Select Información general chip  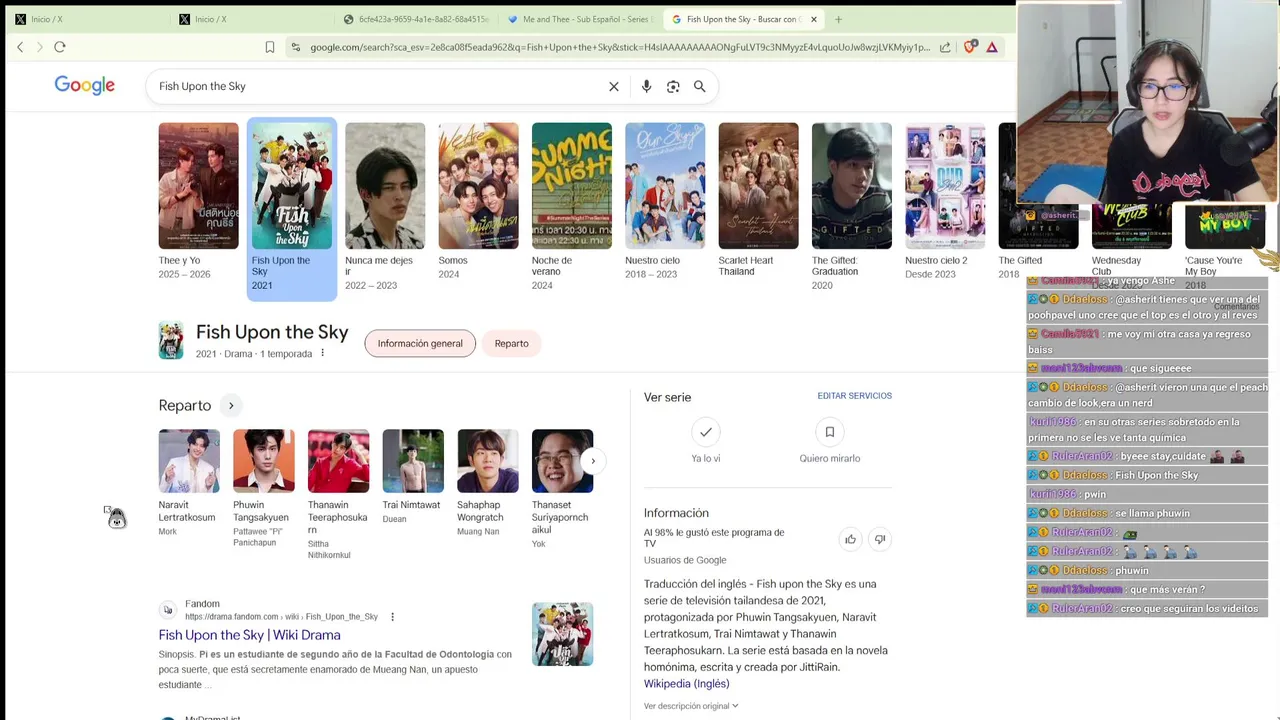420,343
